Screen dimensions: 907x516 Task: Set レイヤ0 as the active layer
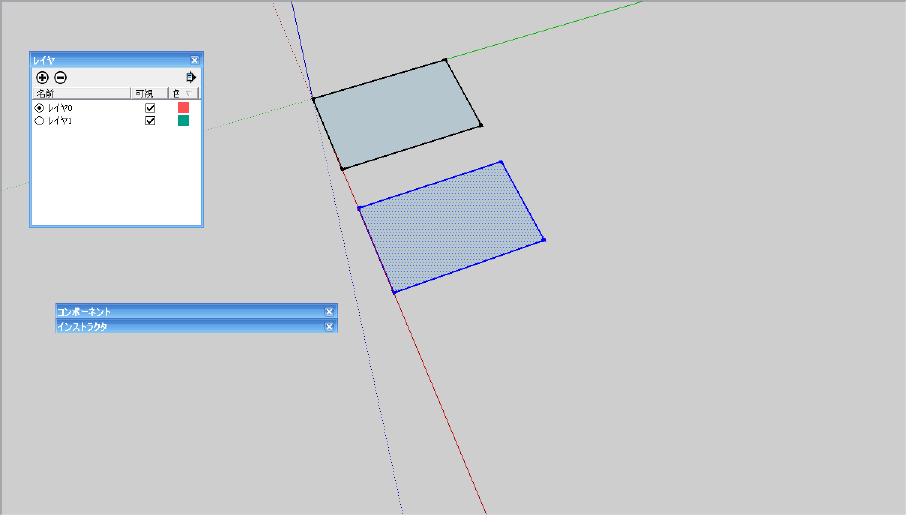(x=39, y=108)
